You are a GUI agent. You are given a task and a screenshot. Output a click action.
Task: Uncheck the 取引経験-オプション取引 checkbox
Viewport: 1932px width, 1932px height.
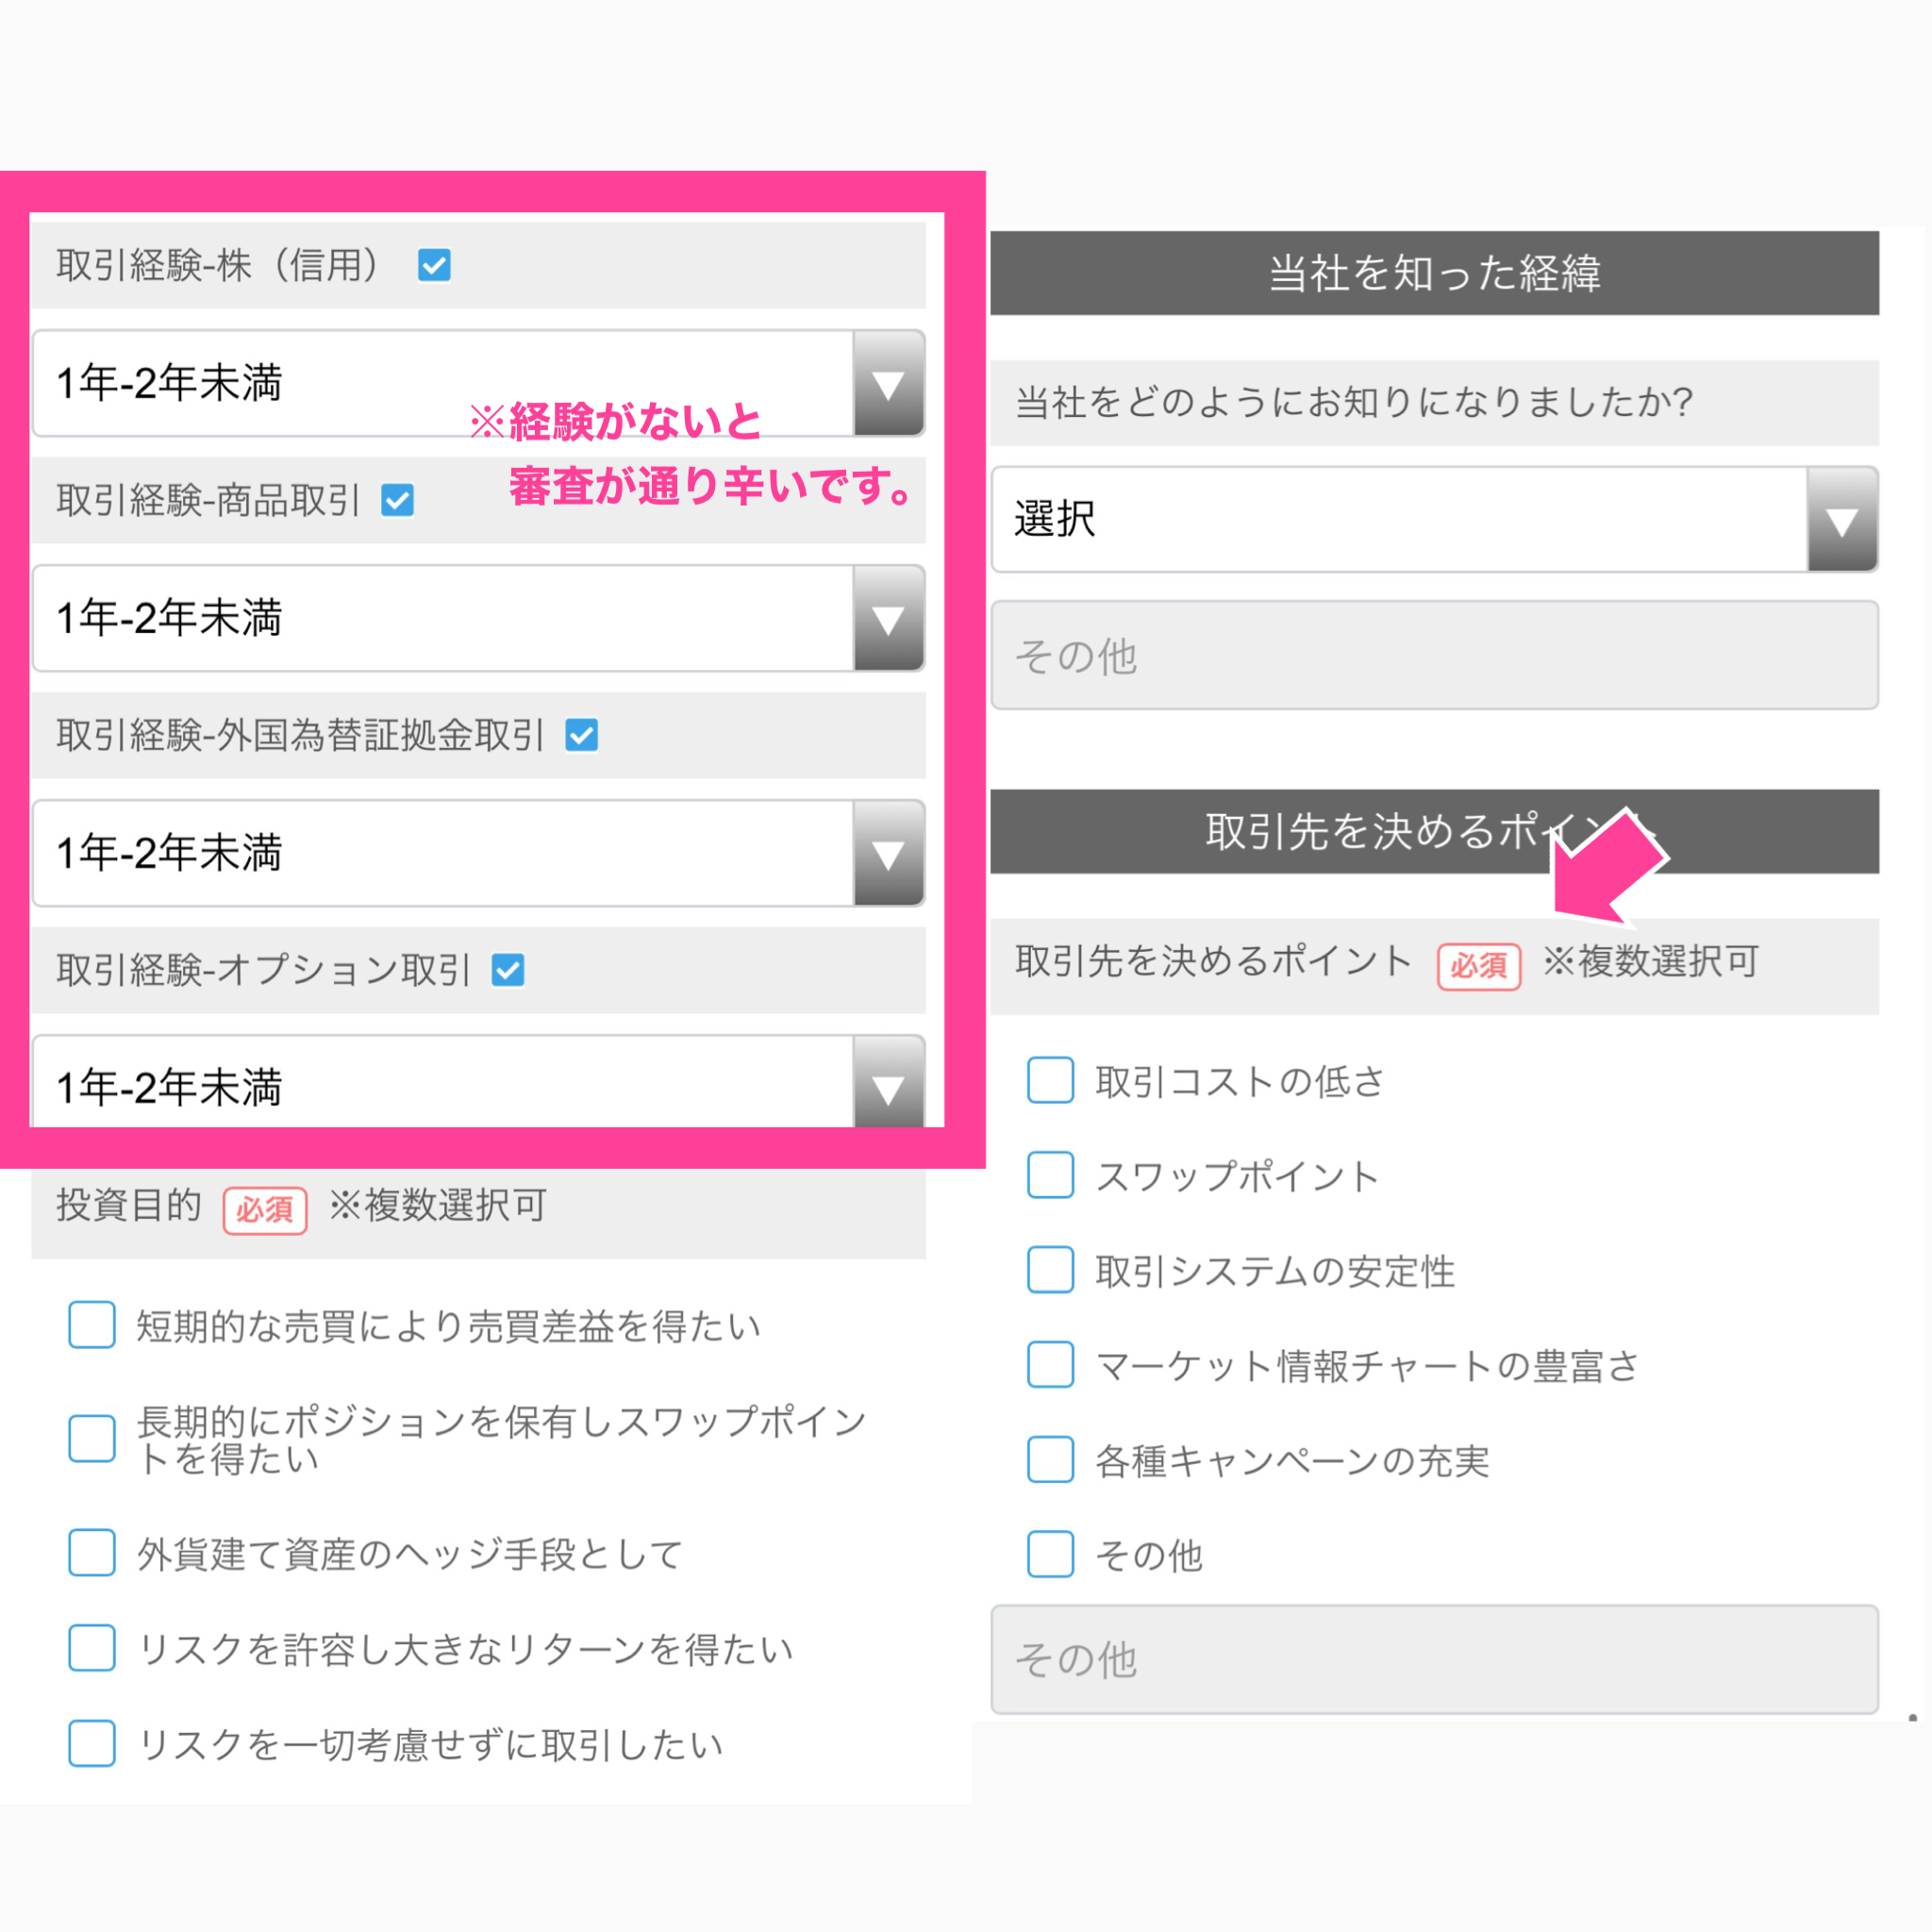click(x=508, y=970)
